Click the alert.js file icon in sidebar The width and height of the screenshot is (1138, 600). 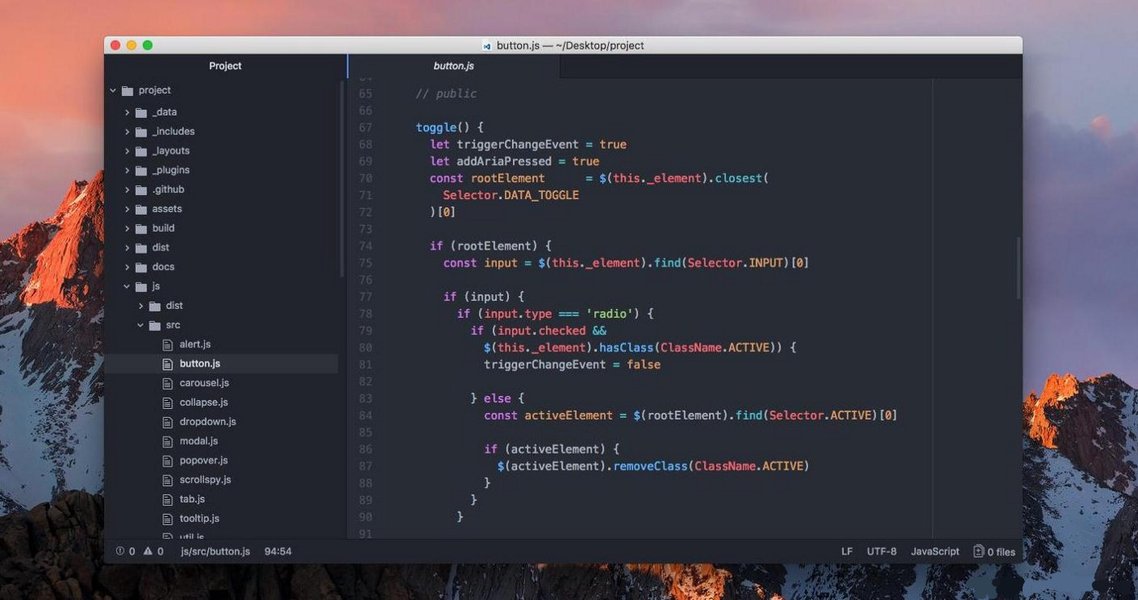tap(166, 344)
